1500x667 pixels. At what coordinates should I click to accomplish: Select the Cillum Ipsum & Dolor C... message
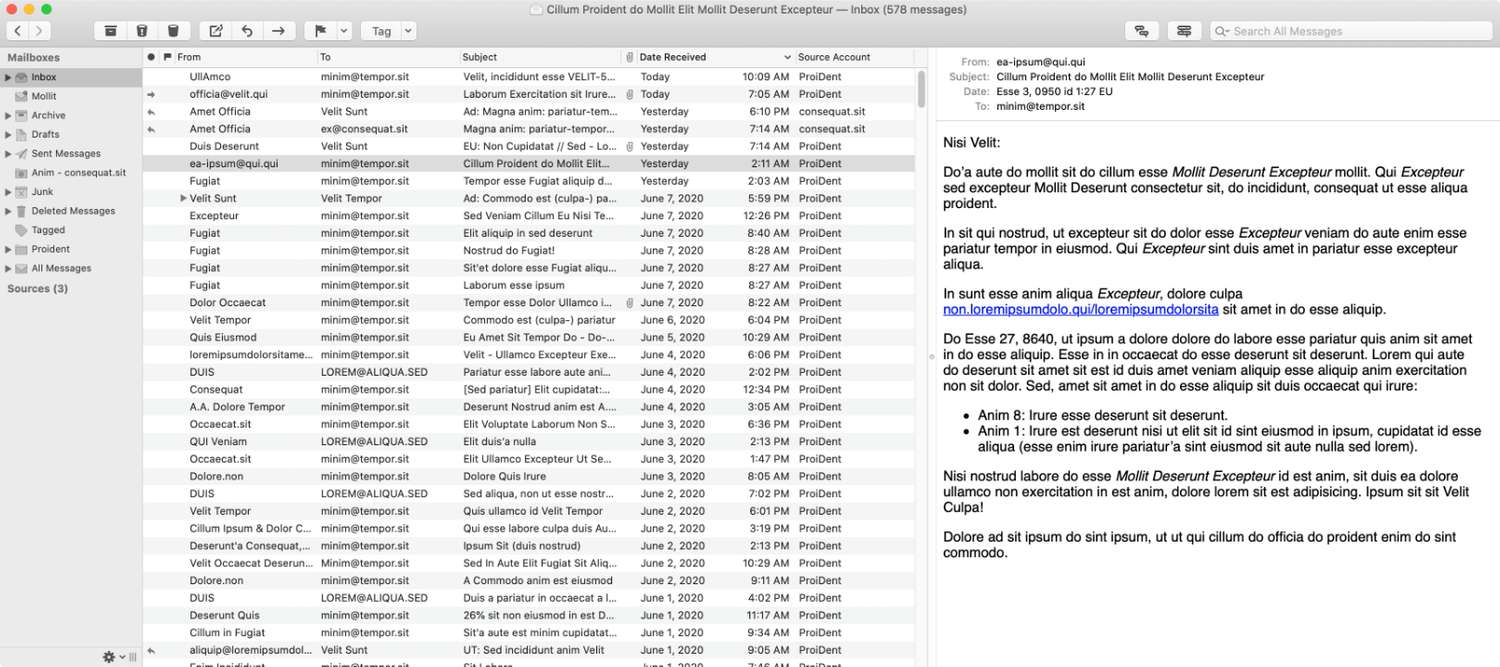(529, 528)
